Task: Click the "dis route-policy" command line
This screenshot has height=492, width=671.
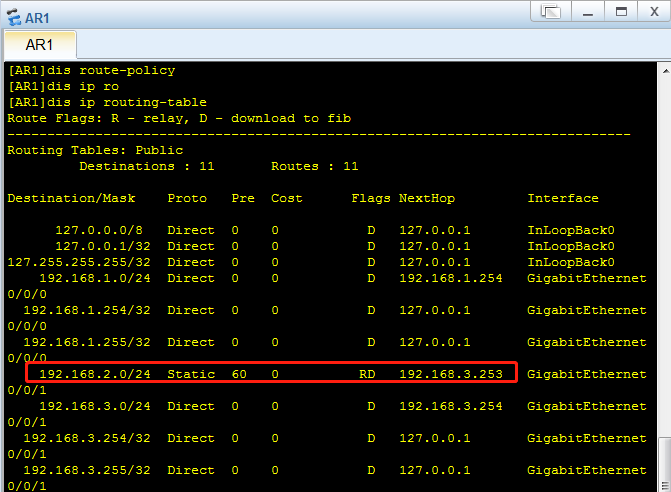Action: (92, 70)
